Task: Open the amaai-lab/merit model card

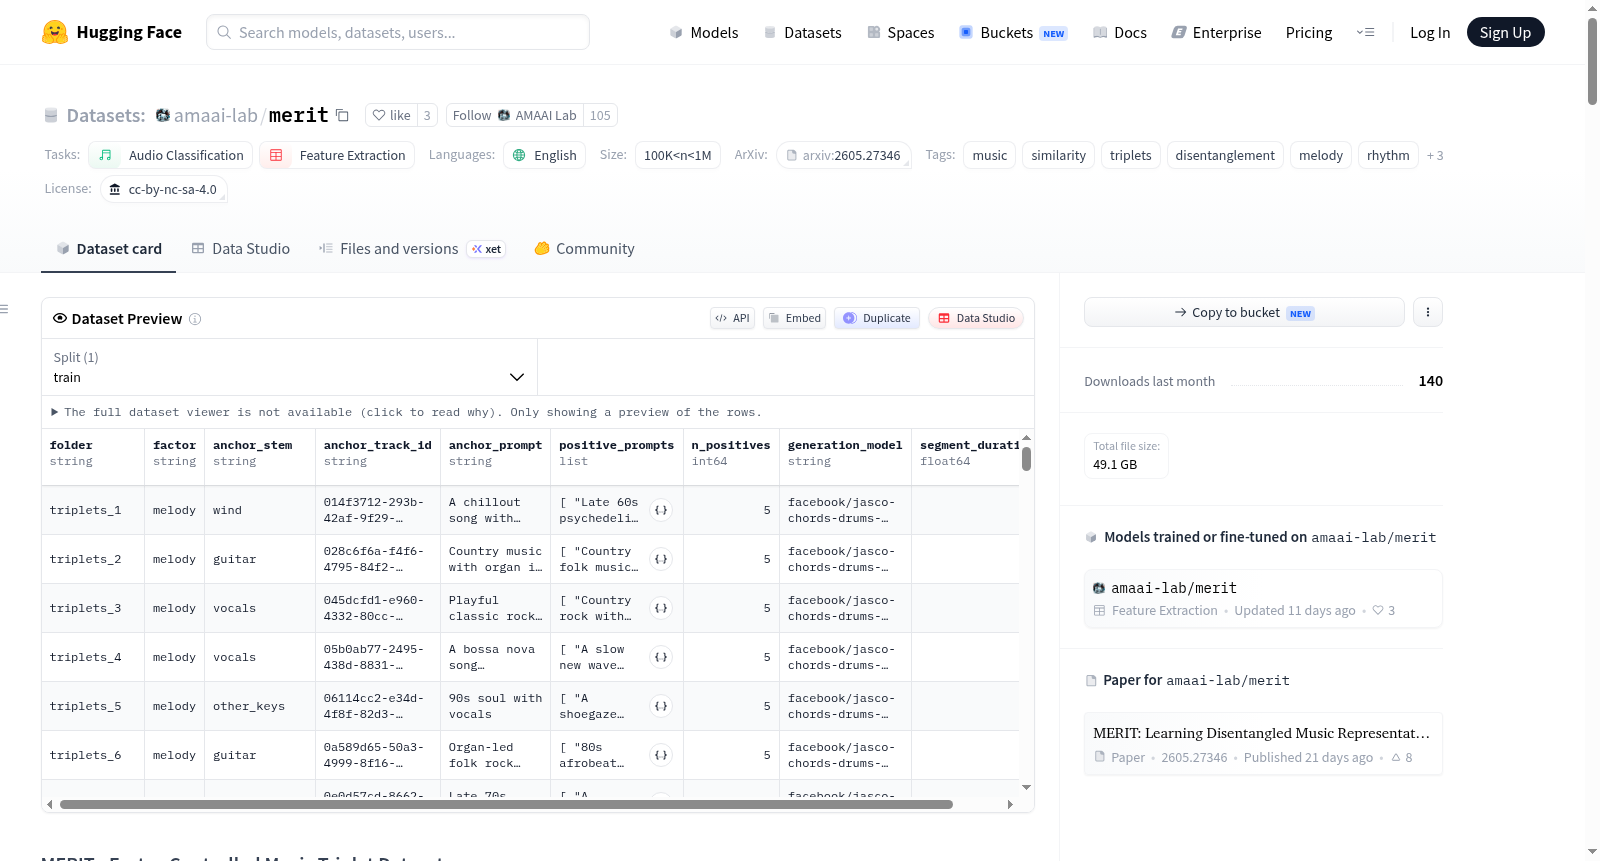Action: (x=1263, y=598)
